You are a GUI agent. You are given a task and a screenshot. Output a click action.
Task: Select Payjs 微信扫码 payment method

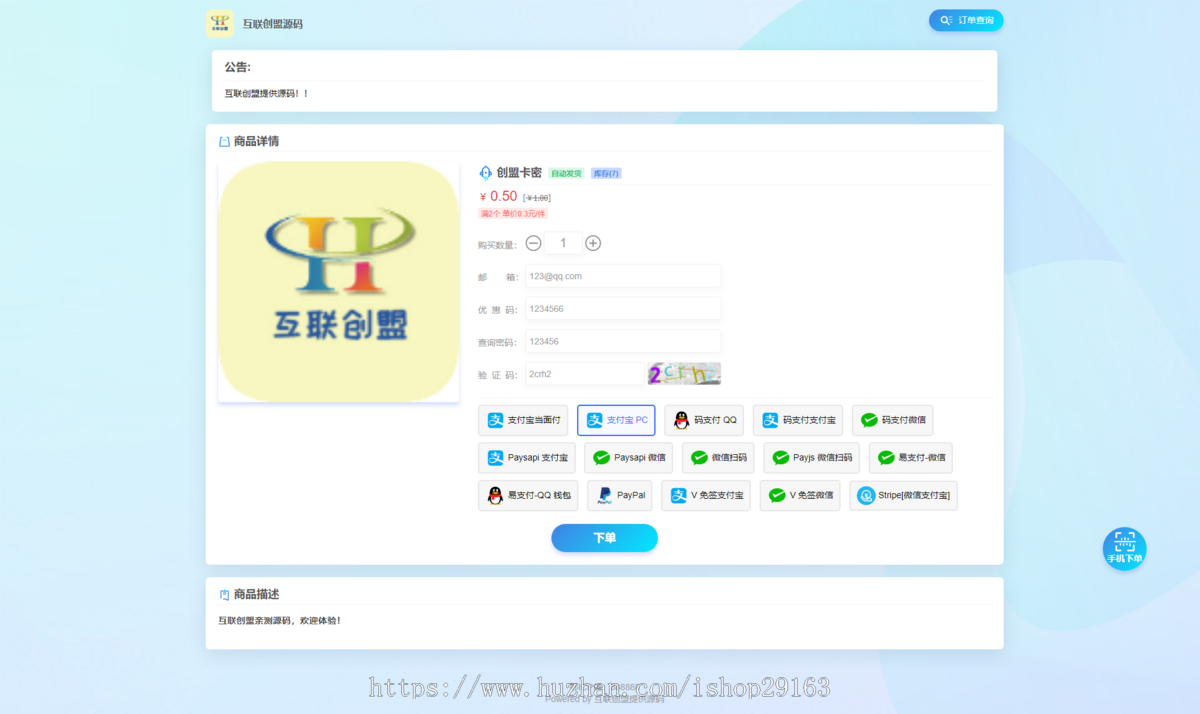tap(812, 458)
